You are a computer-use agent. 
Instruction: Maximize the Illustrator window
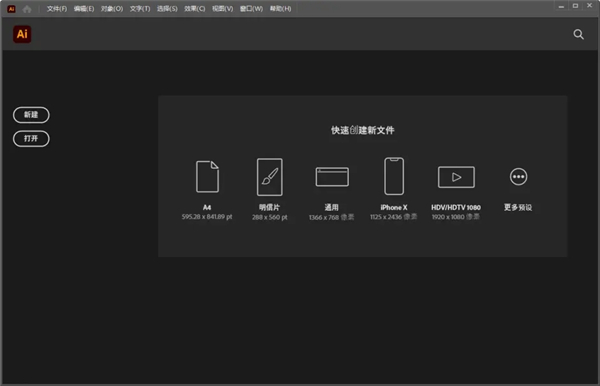click(x=575, y=6)
